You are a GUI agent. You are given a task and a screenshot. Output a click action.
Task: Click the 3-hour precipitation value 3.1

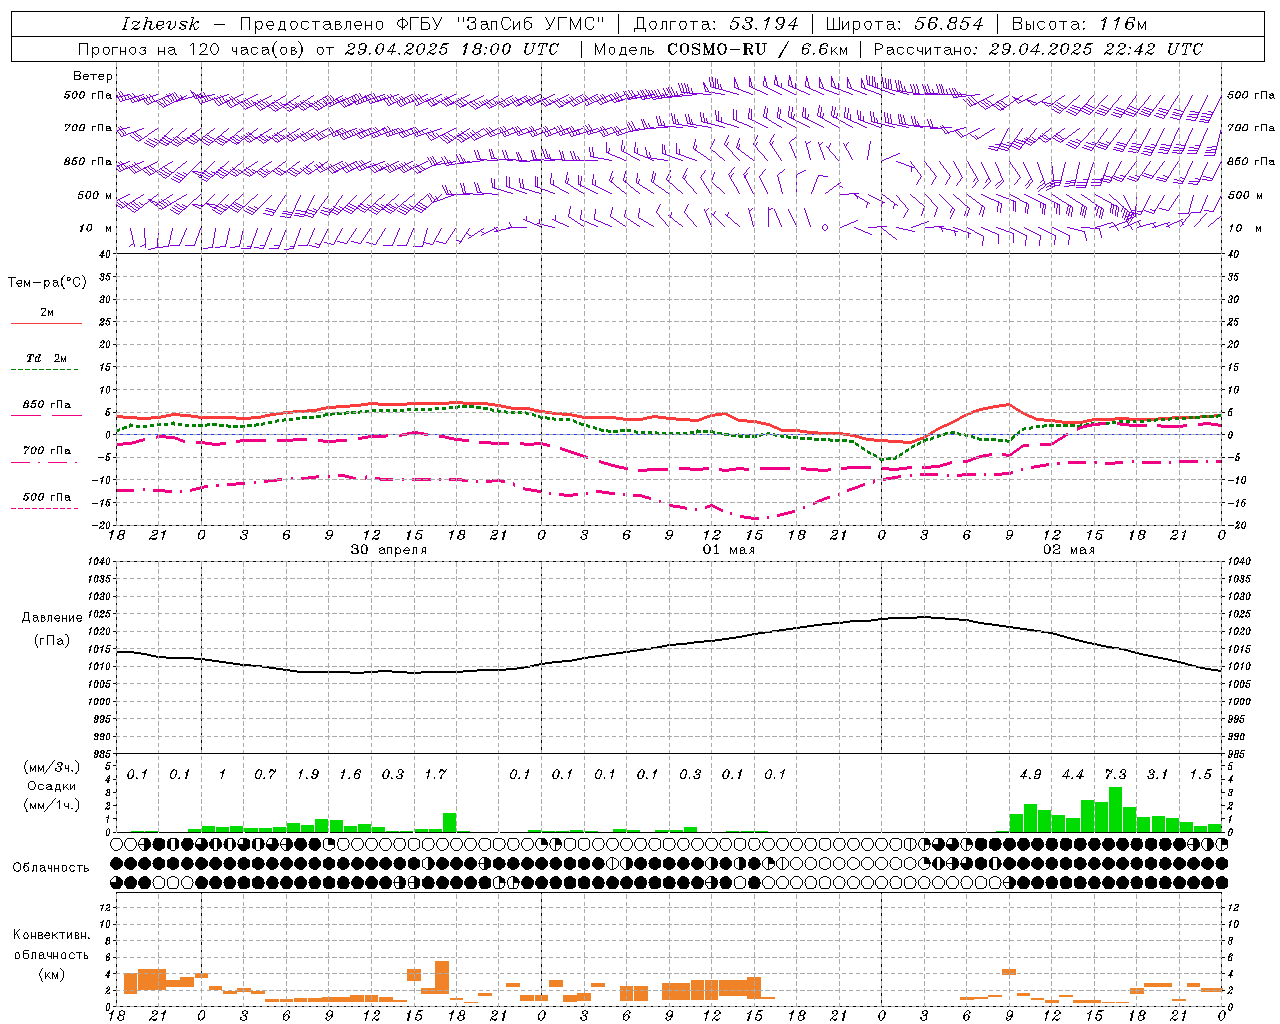[x=1157, y=774]
